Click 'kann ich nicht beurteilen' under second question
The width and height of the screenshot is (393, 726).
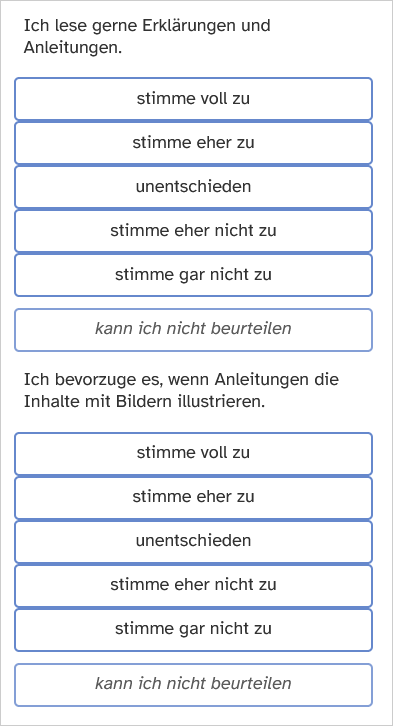193,685
